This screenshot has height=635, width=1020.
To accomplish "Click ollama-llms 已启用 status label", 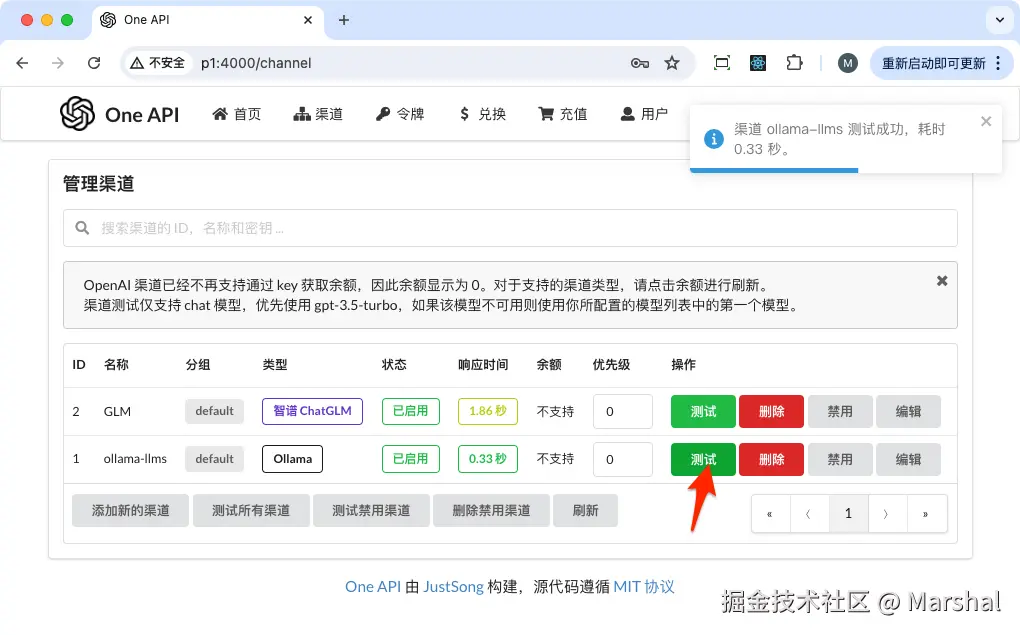I will point(410,459).
